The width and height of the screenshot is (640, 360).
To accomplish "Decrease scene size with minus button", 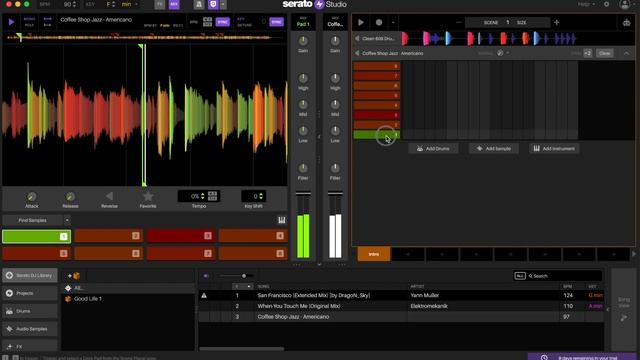I will click(458, 22).
